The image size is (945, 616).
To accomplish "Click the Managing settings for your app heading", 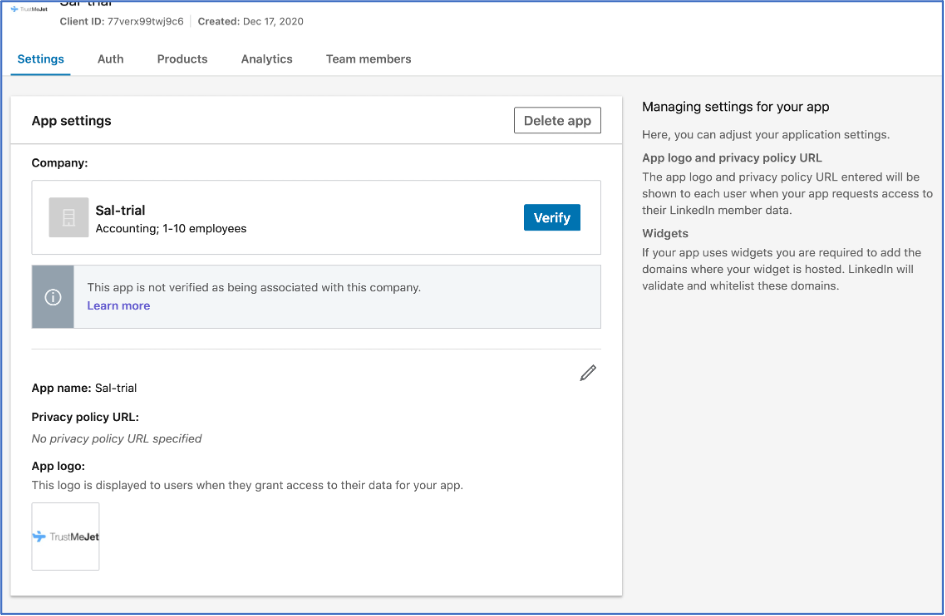I will (735, 107).
